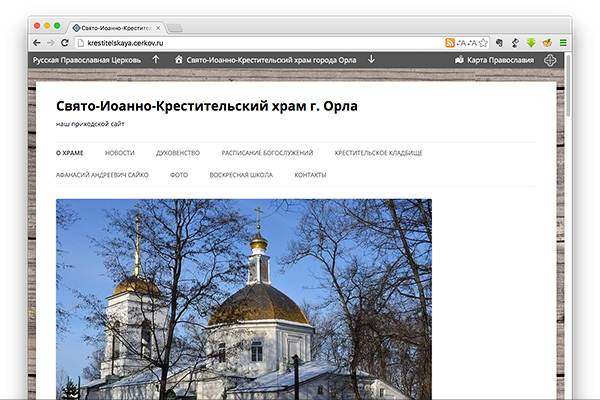600x400 pixels.
Task: Click the black flag extension icon
Action: (515, 43)
